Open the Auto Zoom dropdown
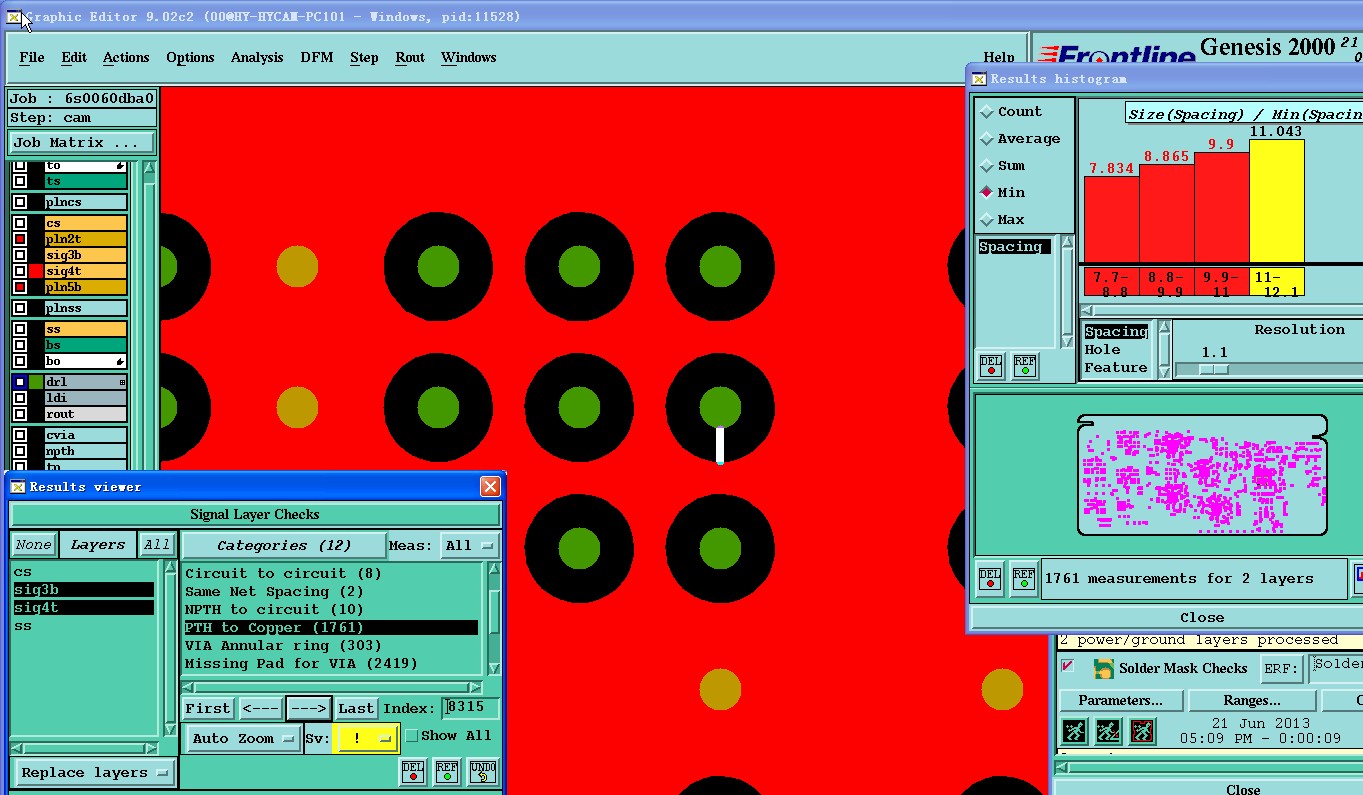This screenshot has height=795, width=1363. tap(243, 739)
